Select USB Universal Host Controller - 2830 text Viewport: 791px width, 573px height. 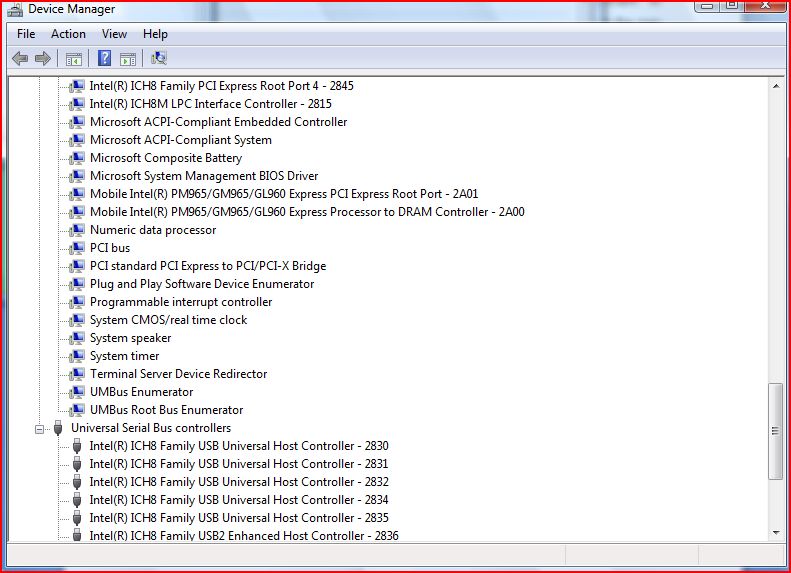coord(239,446)
